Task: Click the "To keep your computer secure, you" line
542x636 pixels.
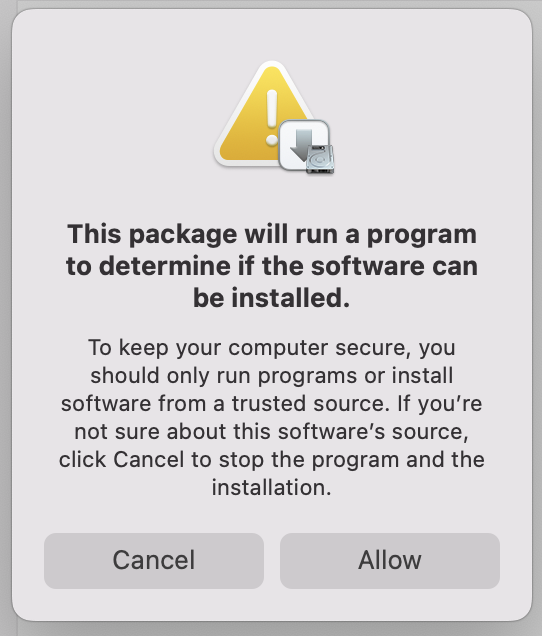Action: tap(272, 348)
